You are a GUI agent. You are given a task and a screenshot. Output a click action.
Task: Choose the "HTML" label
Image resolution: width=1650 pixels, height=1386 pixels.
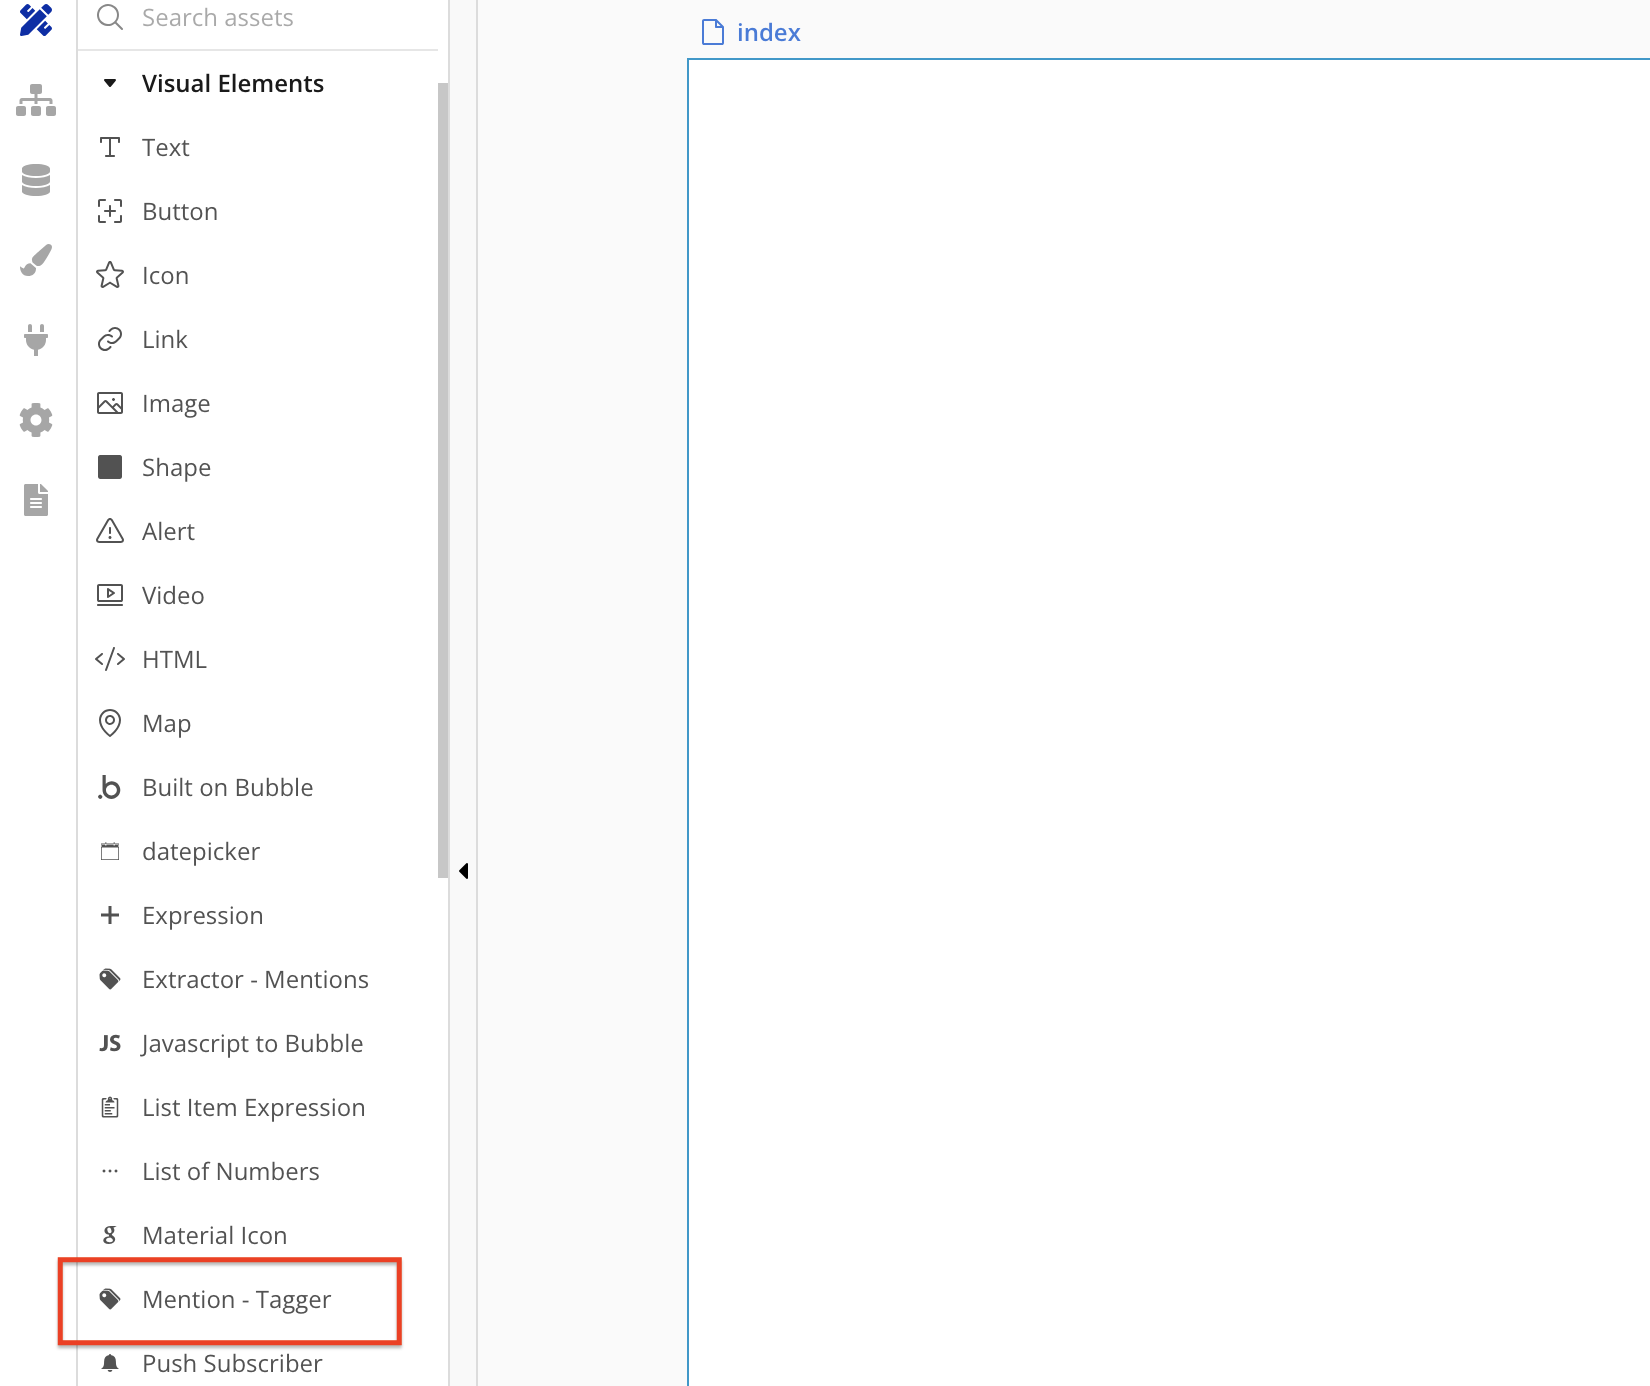174,659
